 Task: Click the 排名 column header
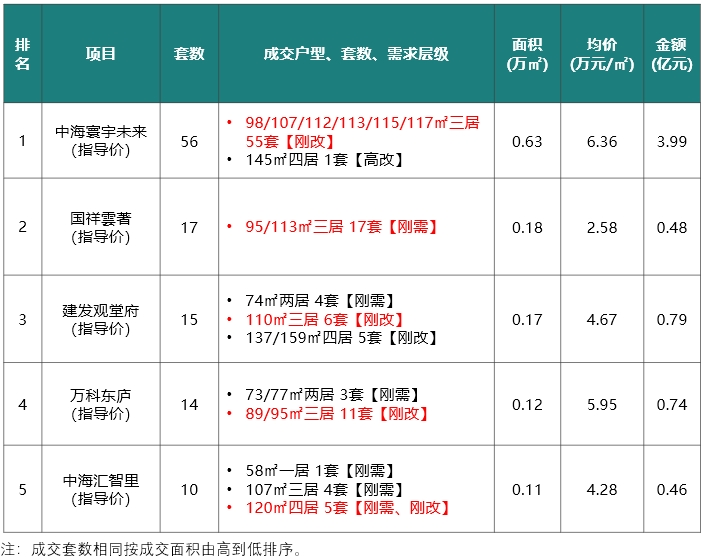click(x=22, y=54)
